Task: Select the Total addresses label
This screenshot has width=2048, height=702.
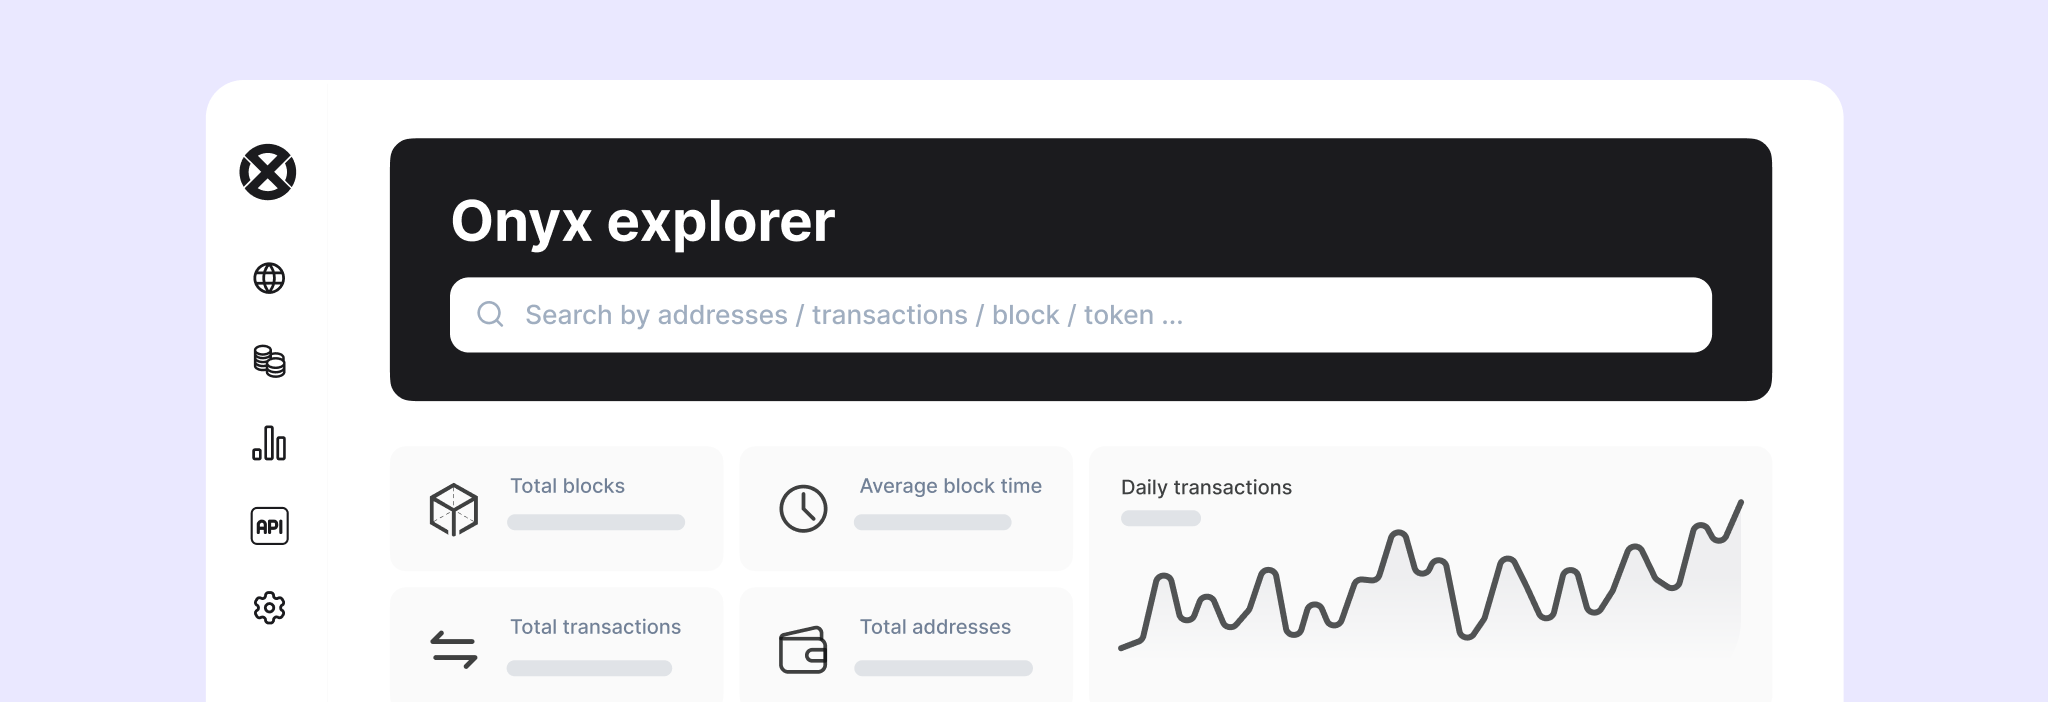Action: click(x=935, y=627)
